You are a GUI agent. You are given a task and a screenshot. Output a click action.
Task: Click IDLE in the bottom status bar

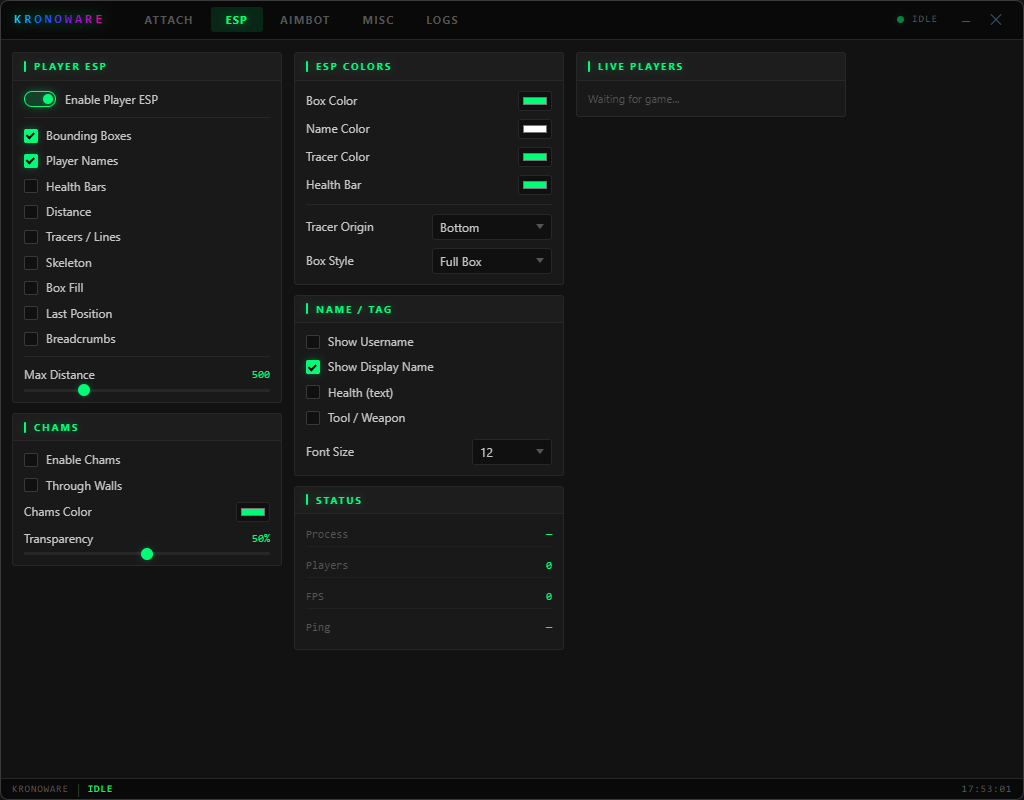(100, 789)
